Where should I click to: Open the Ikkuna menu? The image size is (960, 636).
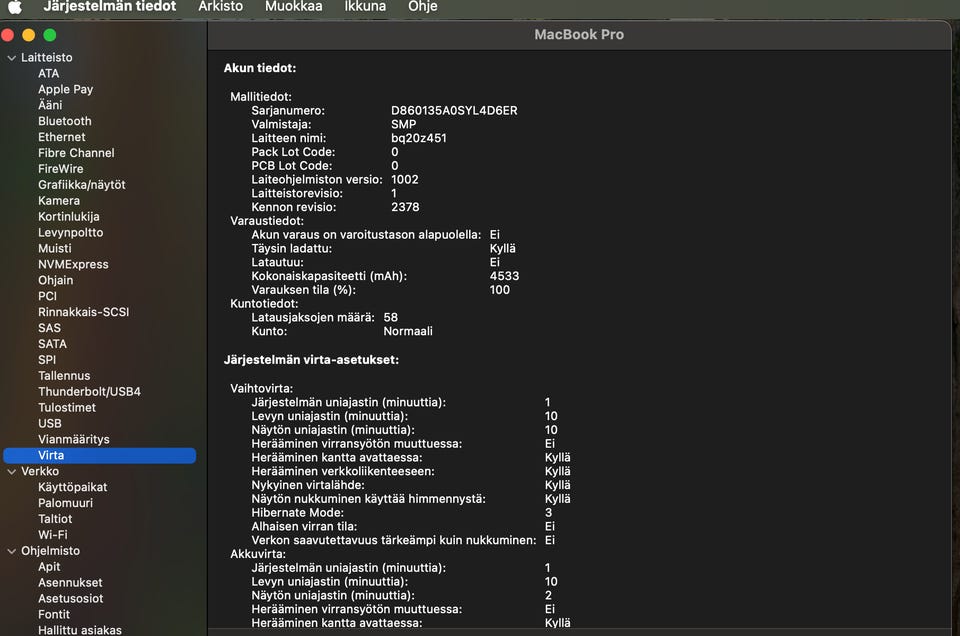click(365, 6)
